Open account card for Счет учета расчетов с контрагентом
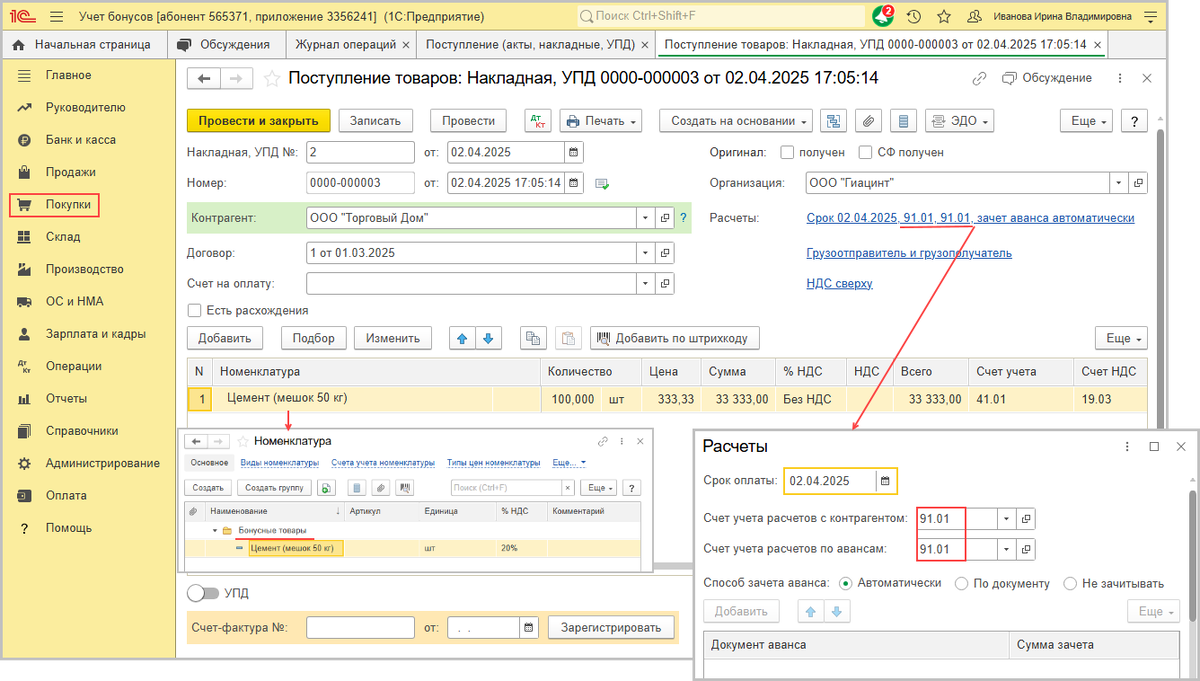 pos(1025,519)
